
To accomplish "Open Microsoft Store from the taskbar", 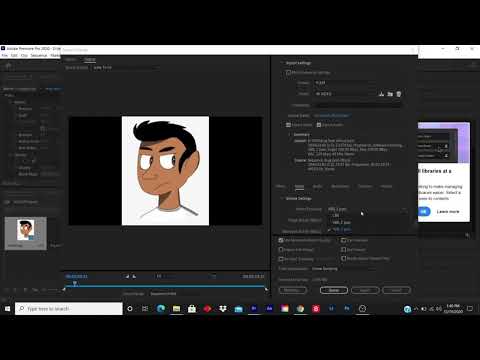I will click(x=192, y=309).
